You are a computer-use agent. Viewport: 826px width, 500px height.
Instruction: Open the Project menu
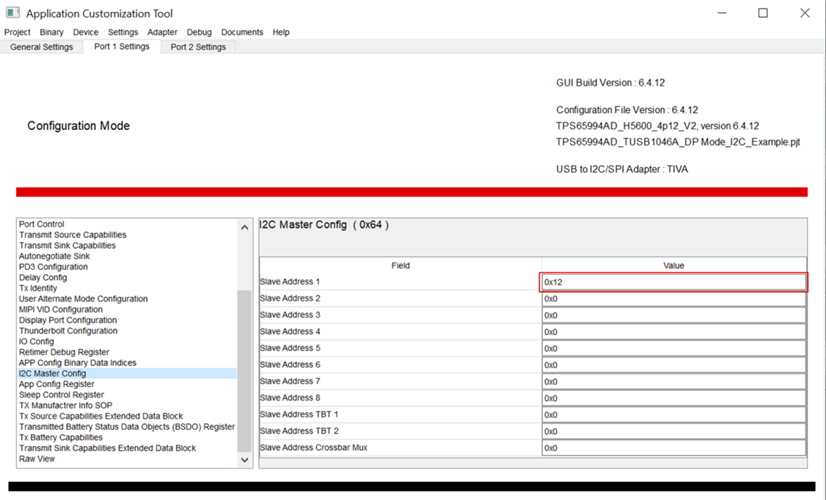point(17,32)
